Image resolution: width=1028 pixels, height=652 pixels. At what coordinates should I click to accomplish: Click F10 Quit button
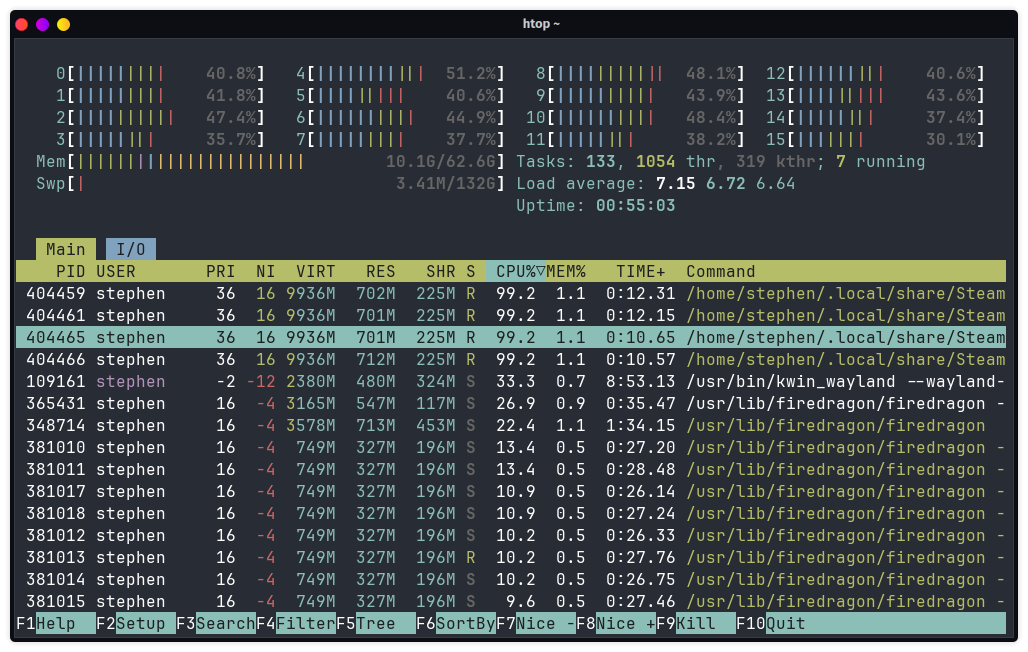point(871,623)
